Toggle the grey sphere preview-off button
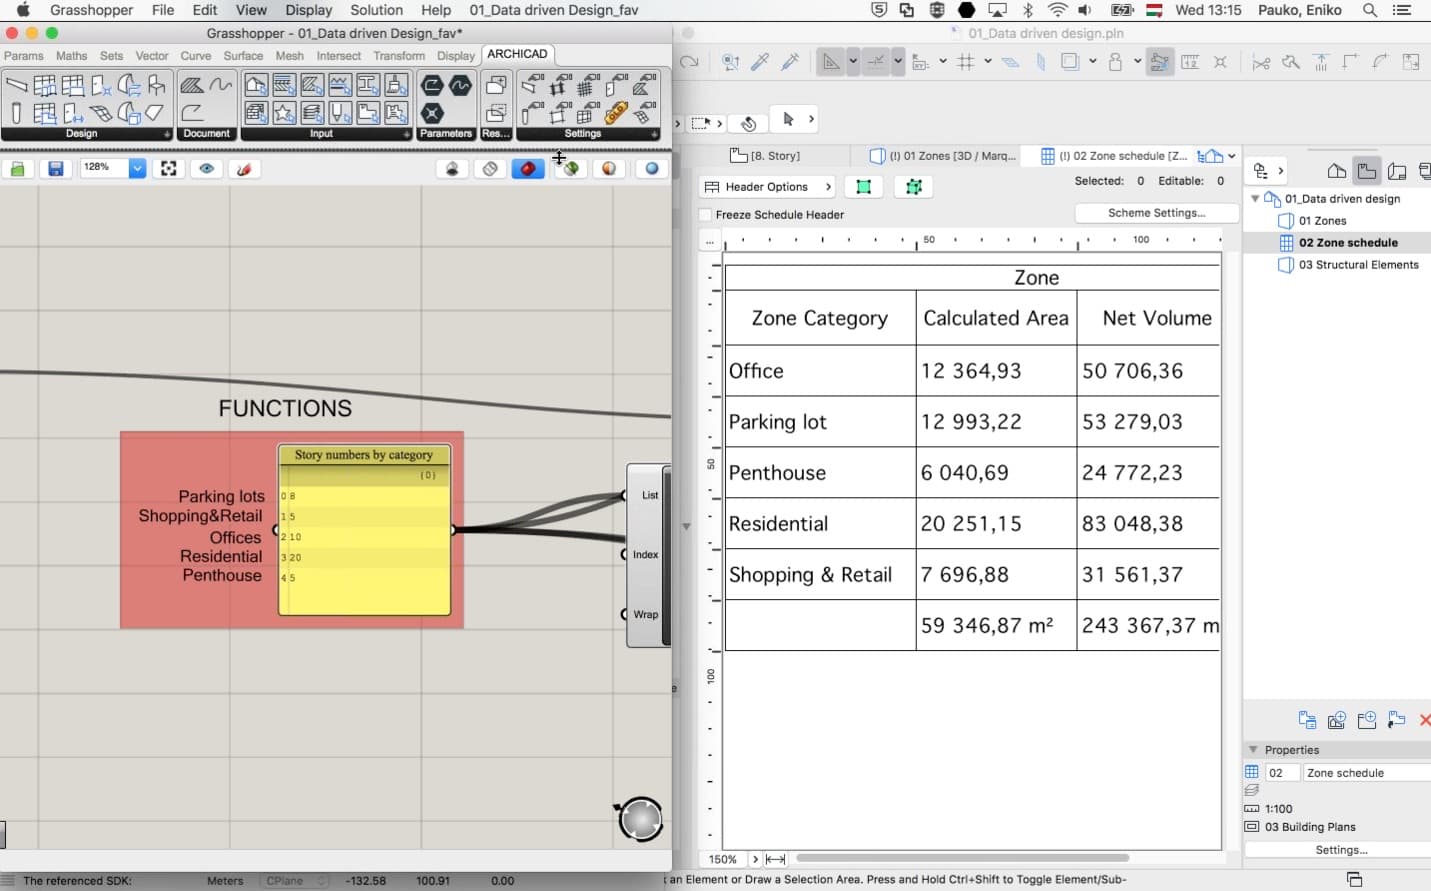The width and height of the screenshot is (1431, 891). (x=453, y=169)
